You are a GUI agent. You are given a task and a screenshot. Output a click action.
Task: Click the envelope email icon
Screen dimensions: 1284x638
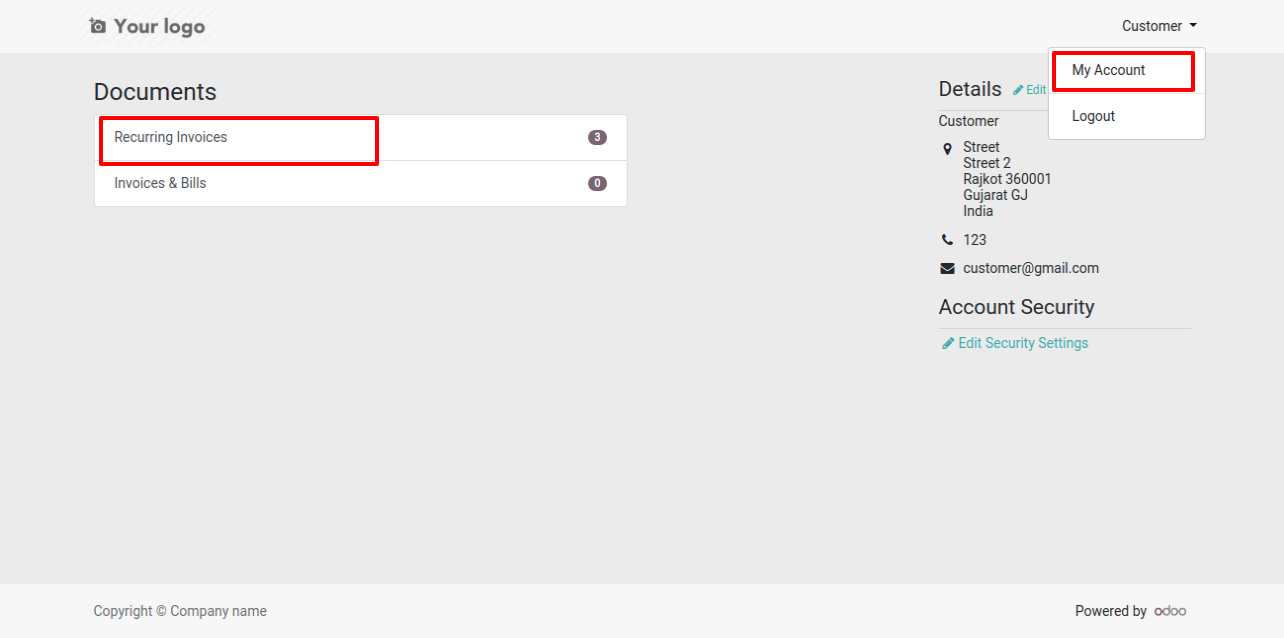click(x=948, y=269)
